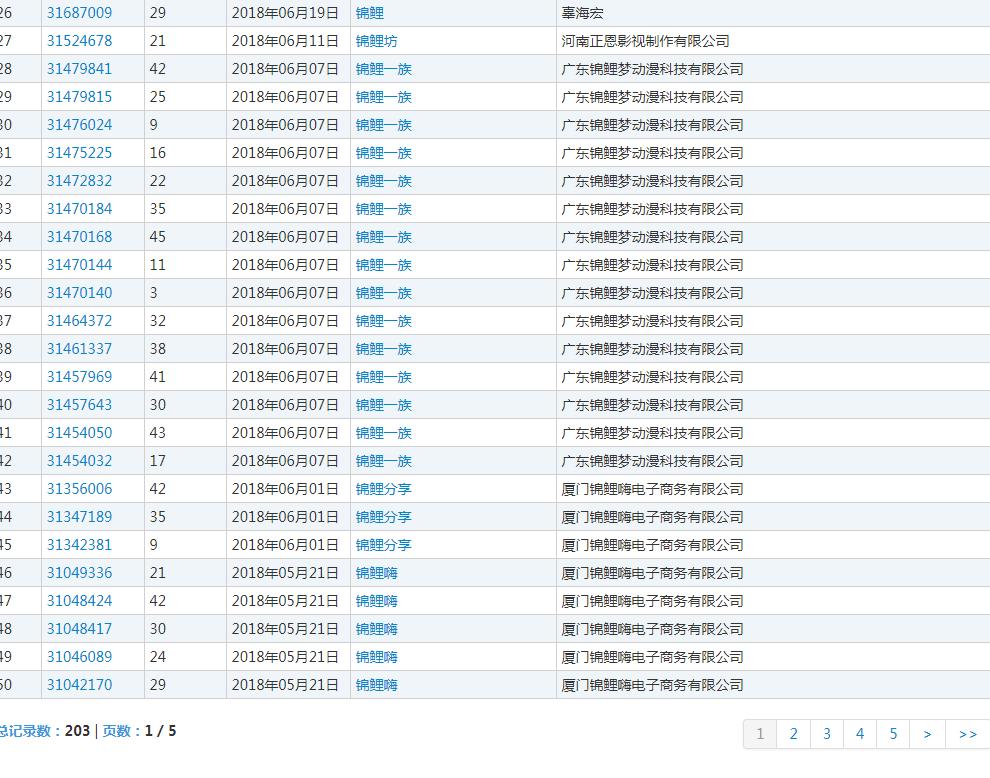Jump to page 3 of results

point(826,734)
